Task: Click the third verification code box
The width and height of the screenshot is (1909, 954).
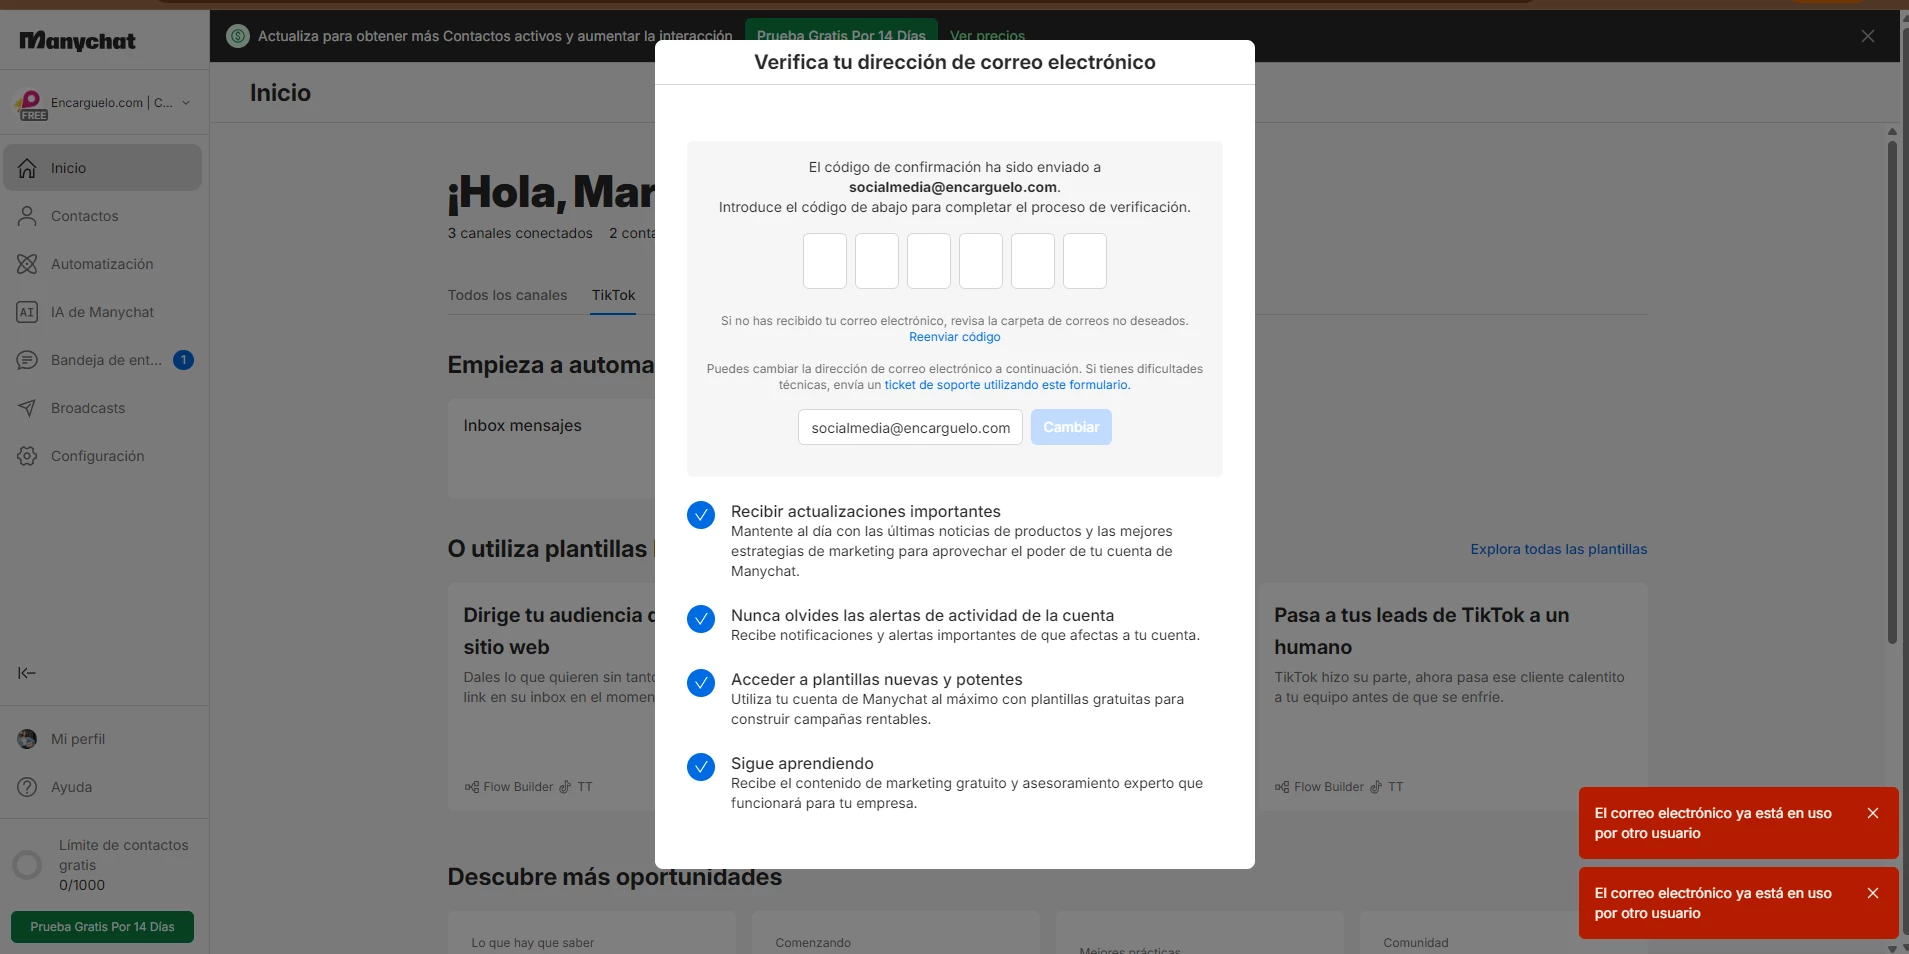Action: click(929, 261)
